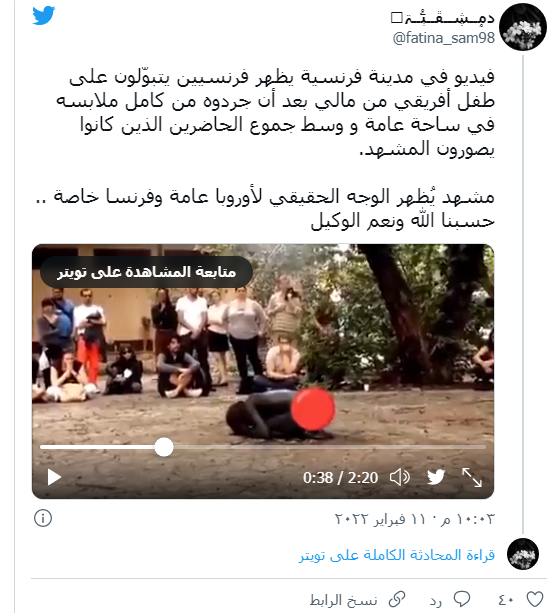Click the video progress slider handle
The image size is (558, 613).
click(164, 447)
